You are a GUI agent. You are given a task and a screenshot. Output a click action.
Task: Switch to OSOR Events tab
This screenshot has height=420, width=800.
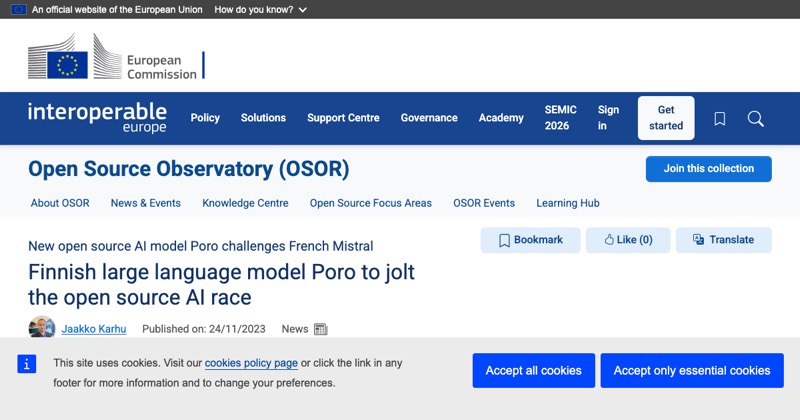(x=484, y=203)
